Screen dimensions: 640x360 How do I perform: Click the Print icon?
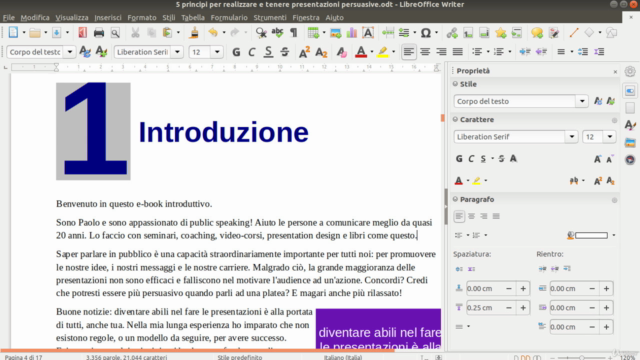coord(99,33)
